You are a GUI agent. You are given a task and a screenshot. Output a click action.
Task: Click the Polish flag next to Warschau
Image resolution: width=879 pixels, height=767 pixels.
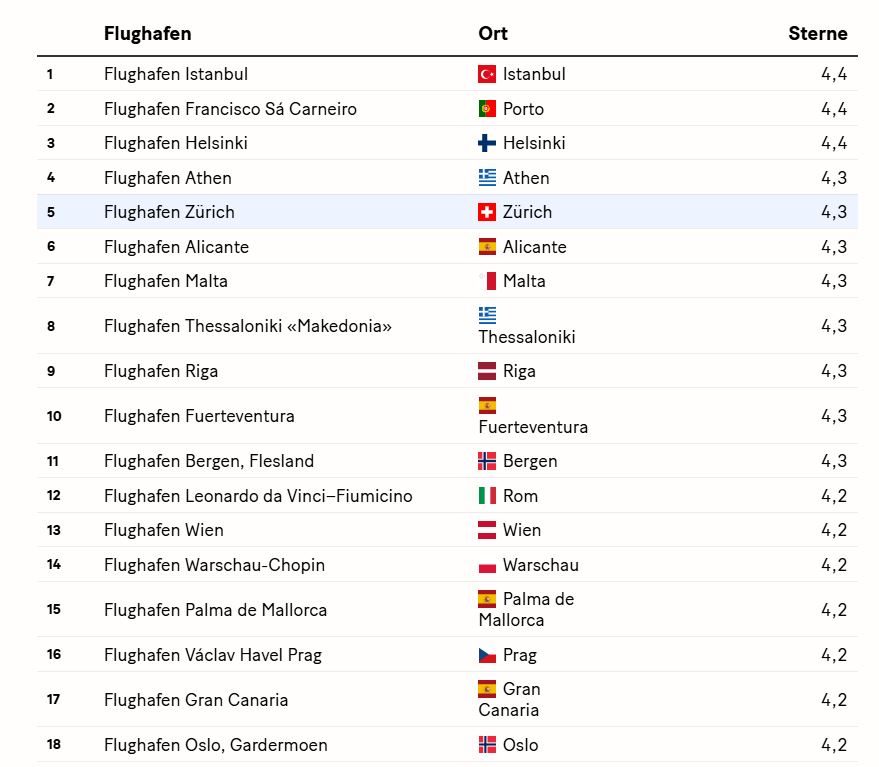[x=487, y=565]
